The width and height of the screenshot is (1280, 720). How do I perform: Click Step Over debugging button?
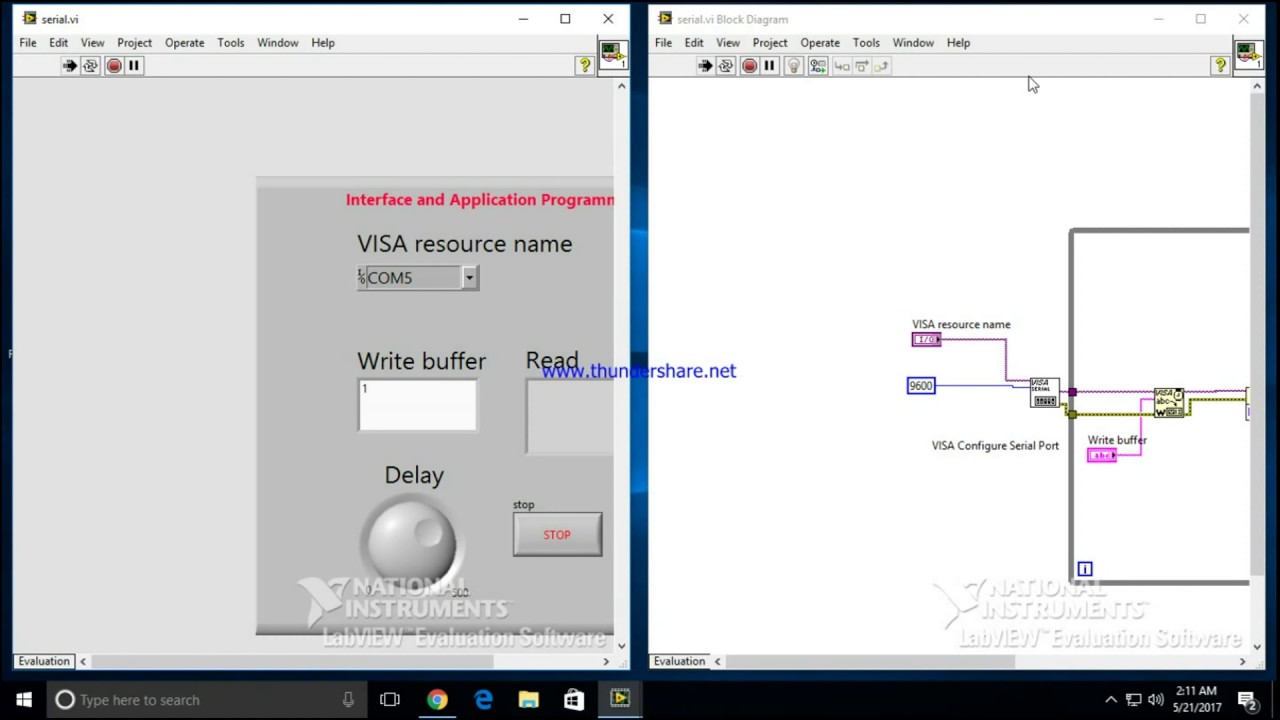point(862,66)
